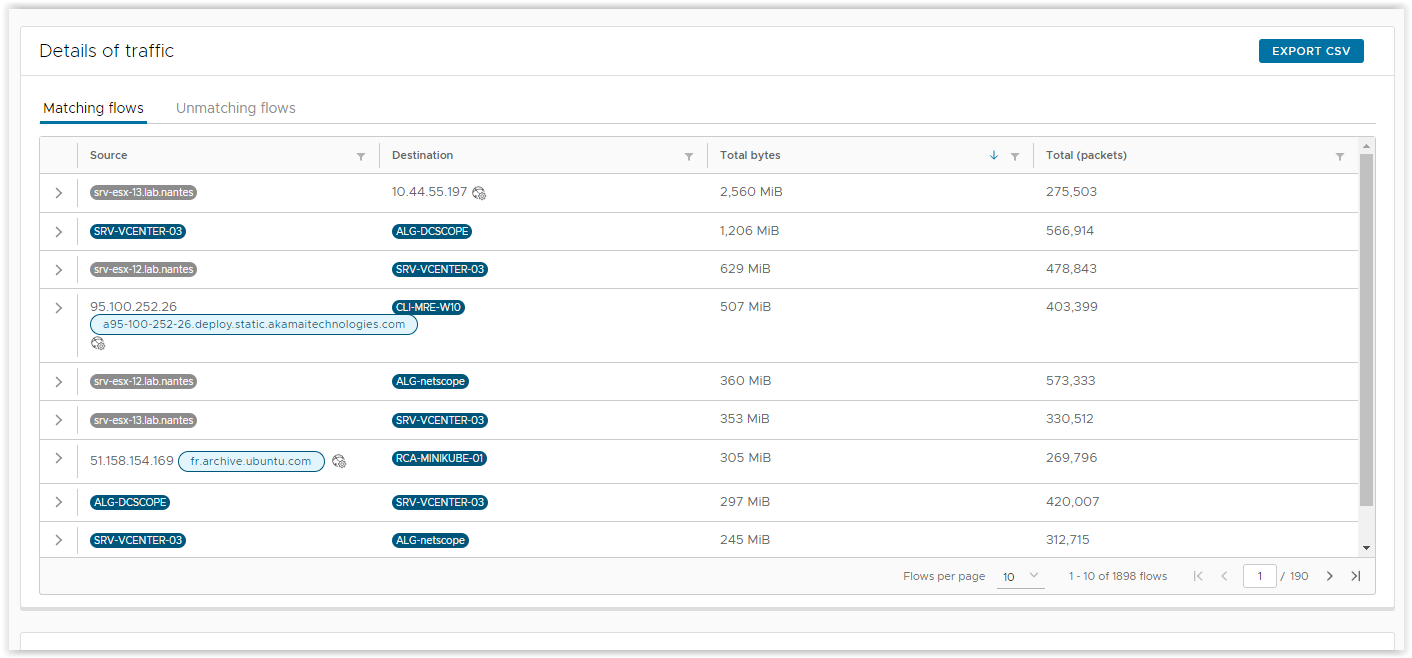Open the Destination column filter icon
Viewport: 1412px width, 658px height.
click(689, 156)
